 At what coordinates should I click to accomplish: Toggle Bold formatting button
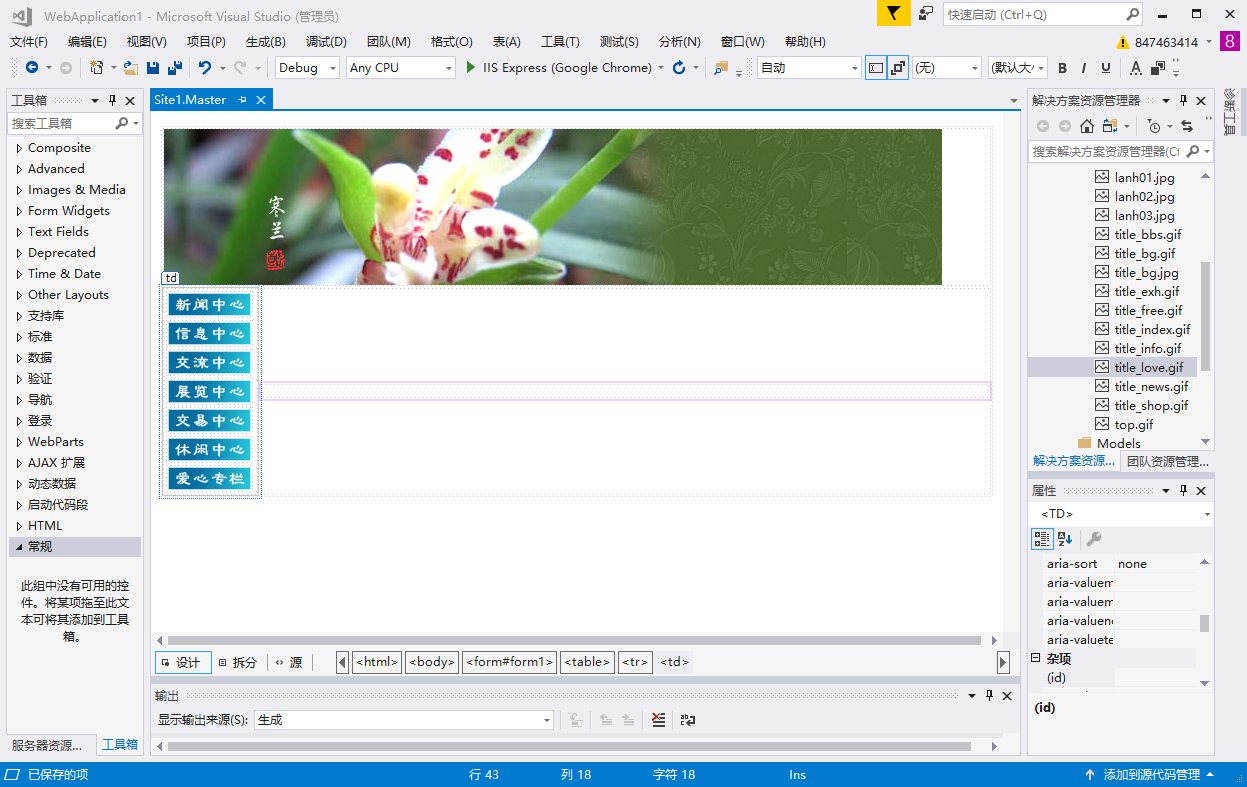coord(1062,68)
